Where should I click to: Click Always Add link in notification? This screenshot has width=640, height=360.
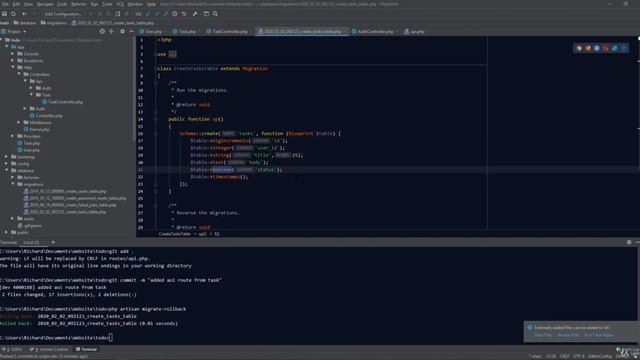click(568, 335)
